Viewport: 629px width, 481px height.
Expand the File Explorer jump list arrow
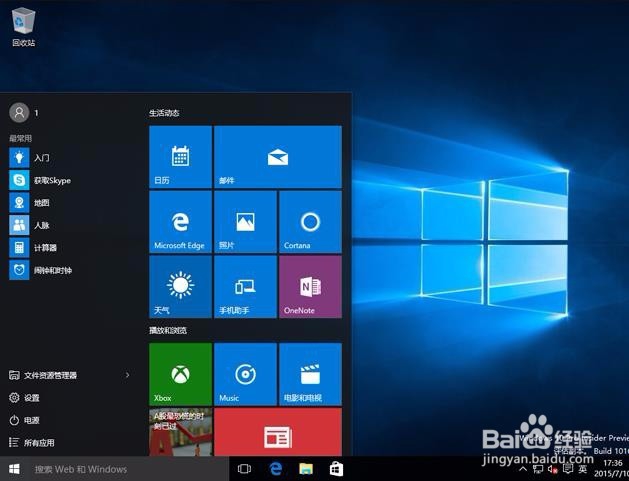click(x=128, y=375)
